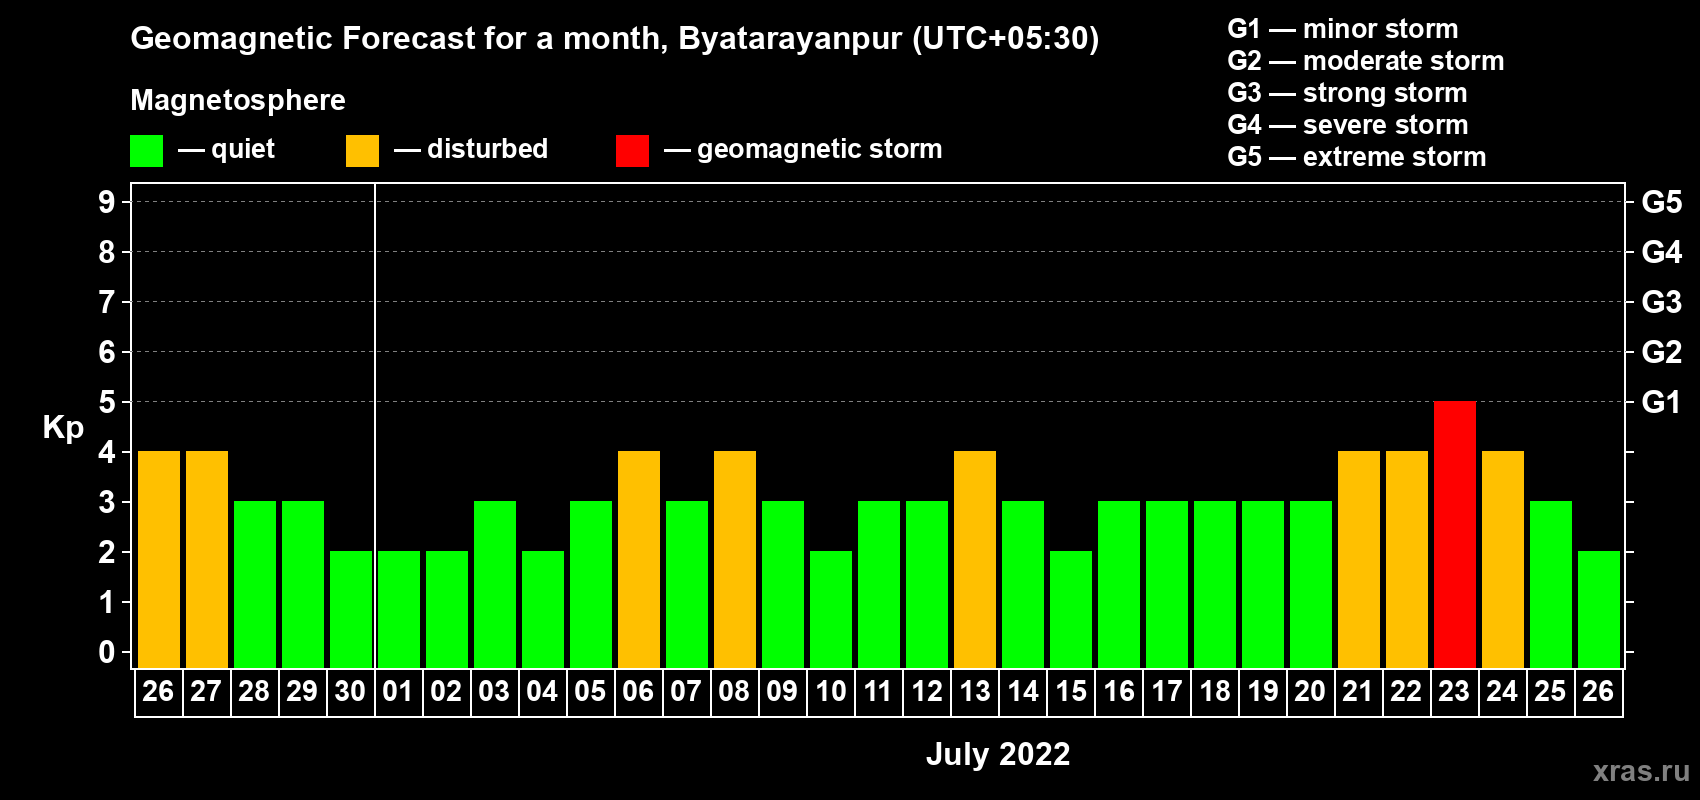The image size is (1700, 800).
Task: Click the xras.ru watermark link
Action: pyautogui.click(x=1641, y=771)
